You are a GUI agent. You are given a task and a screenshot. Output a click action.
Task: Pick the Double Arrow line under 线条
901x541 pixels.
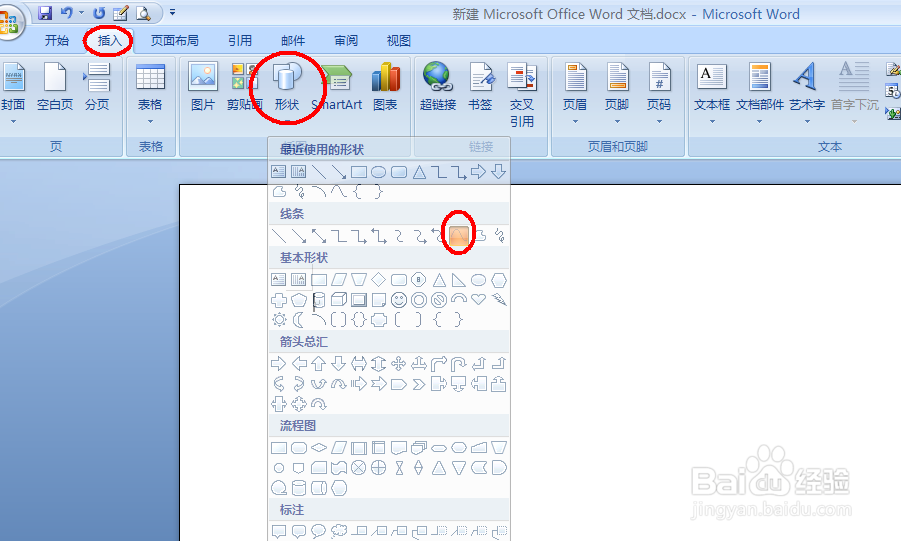click(318, 236)
